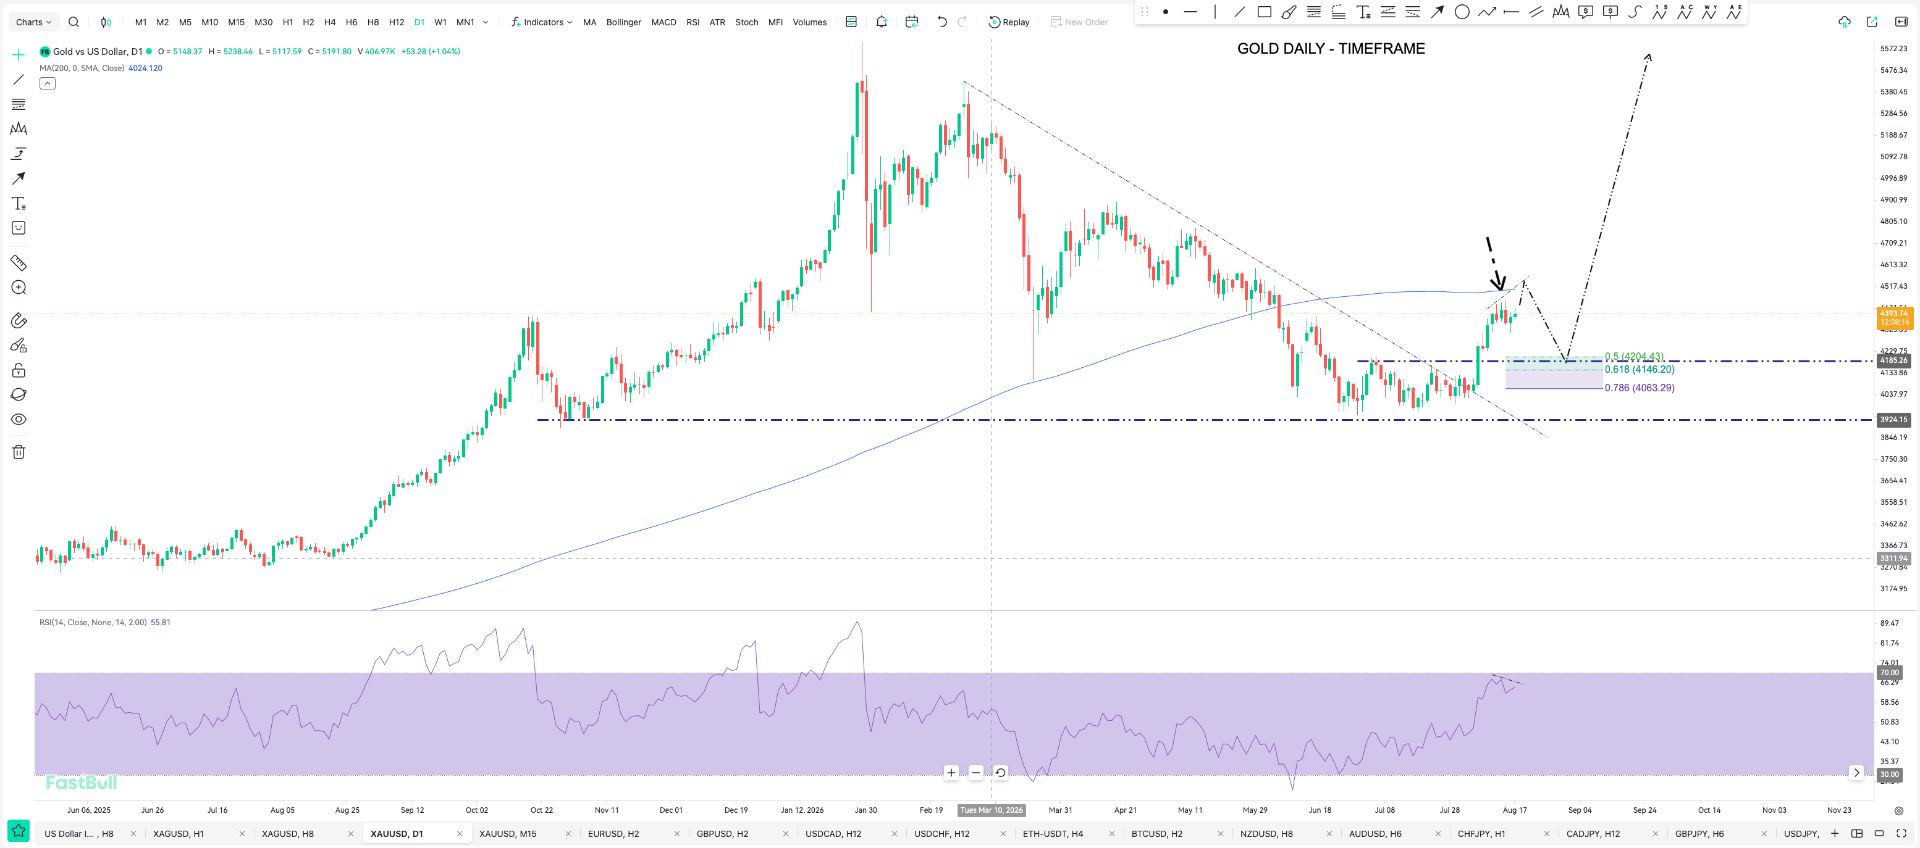The width and height of the screenshot is (1920, 848).
Task: Add a new chart tab with plus
Action: pyautogui.click(x=1834, y=833)
